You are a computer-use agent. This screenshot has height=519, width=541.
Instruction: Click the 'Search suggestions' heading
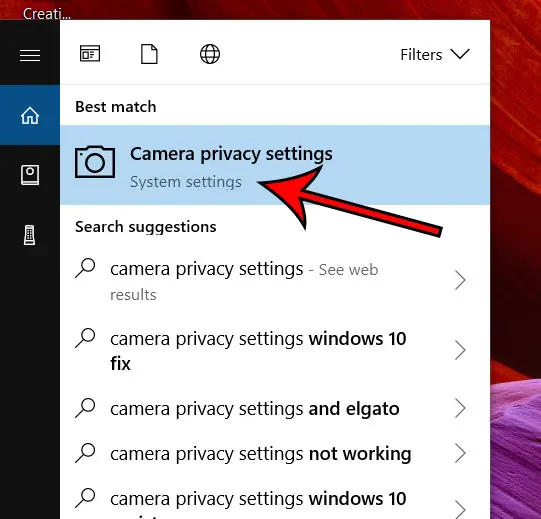coord(146,227)
